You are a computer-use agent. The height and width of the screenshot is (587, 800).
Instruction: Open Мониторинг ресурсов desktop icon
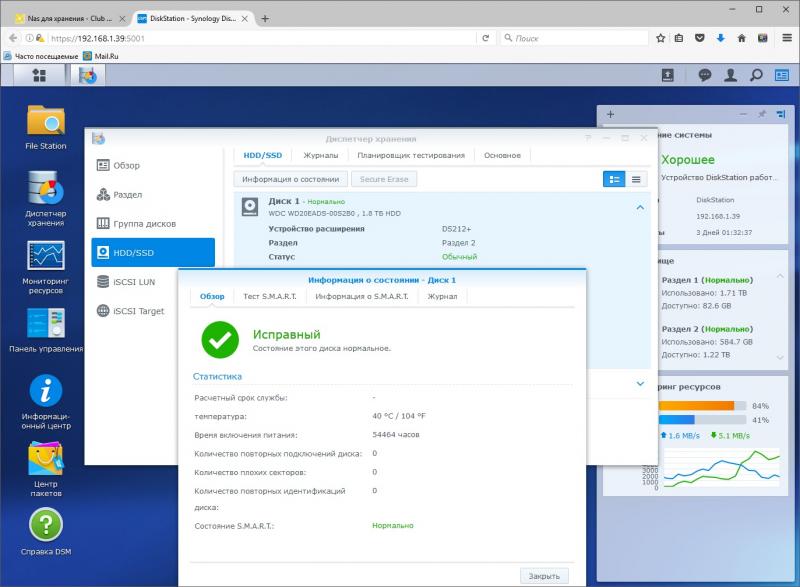[x=46, y=267]
